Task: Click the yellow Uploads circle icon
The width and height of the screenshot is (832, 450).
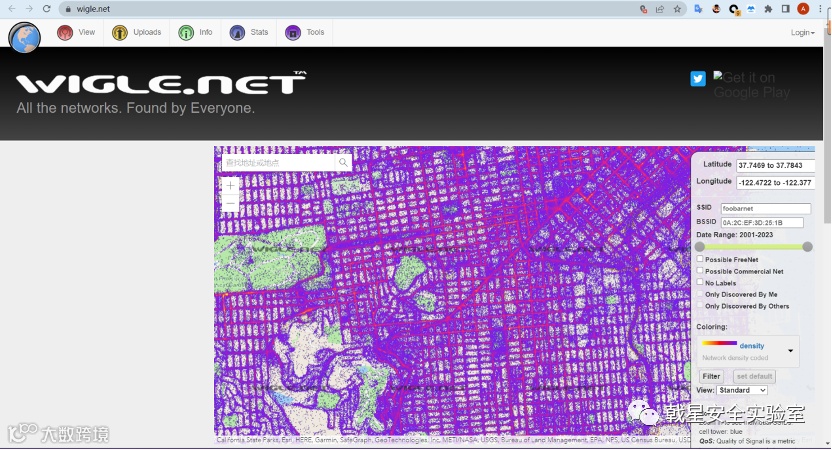Action: click(120, 33)
